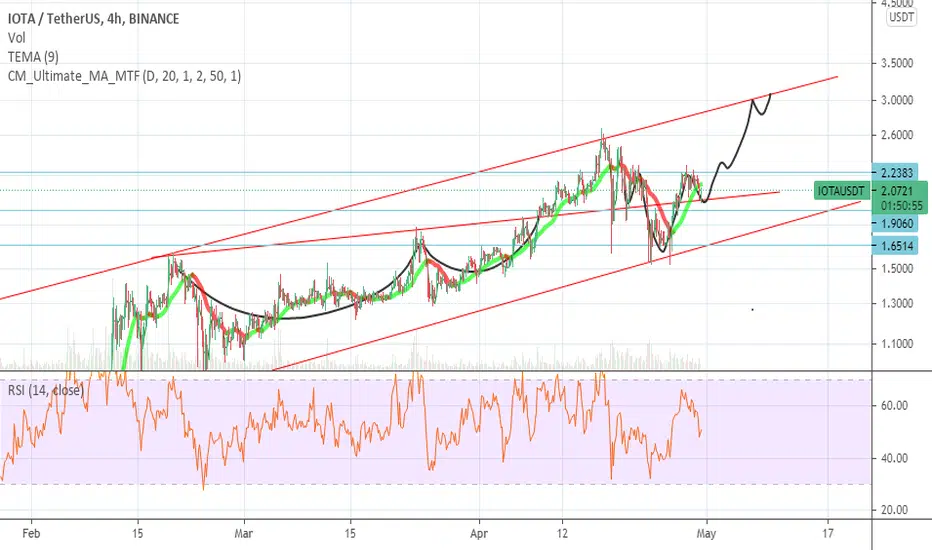Click the 2.0721 current price label
932x550 pixels.
(897, 191)
